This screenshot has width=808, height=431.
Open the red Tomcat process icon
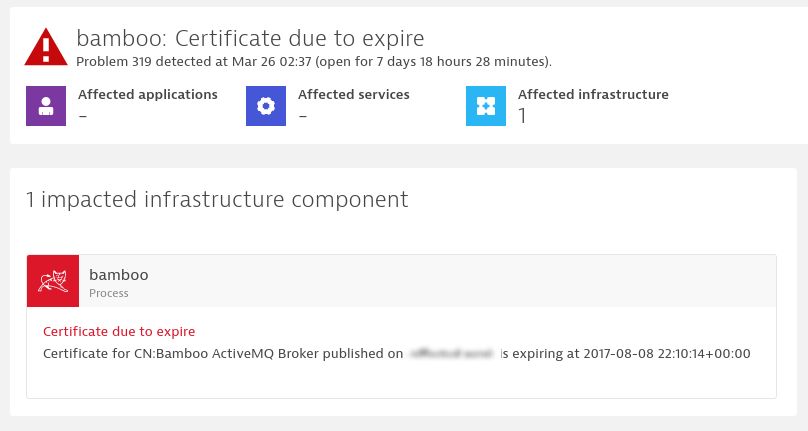pyautogui.click(x=53, y=281)
